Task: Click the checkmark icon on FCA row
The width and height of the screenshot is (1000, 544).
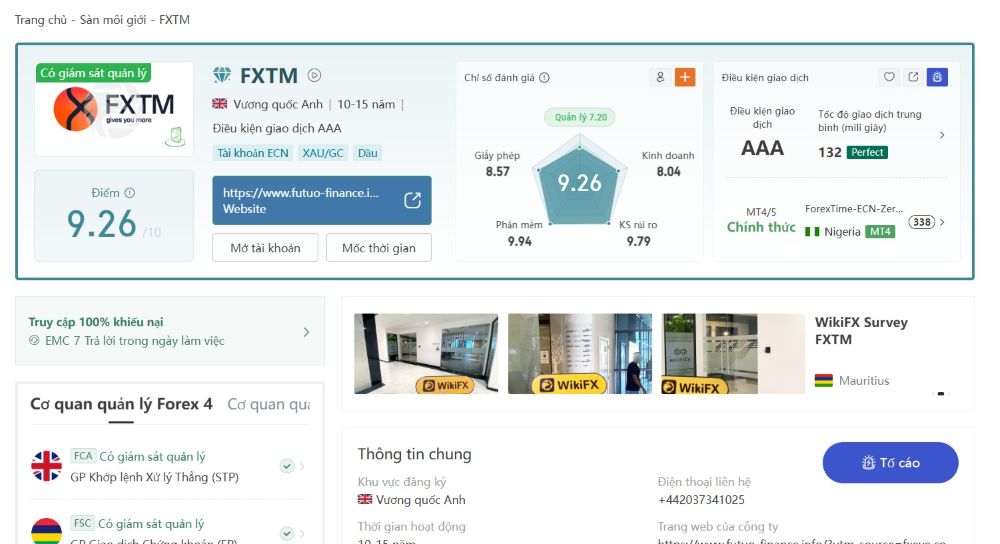Action: [287, 466]
